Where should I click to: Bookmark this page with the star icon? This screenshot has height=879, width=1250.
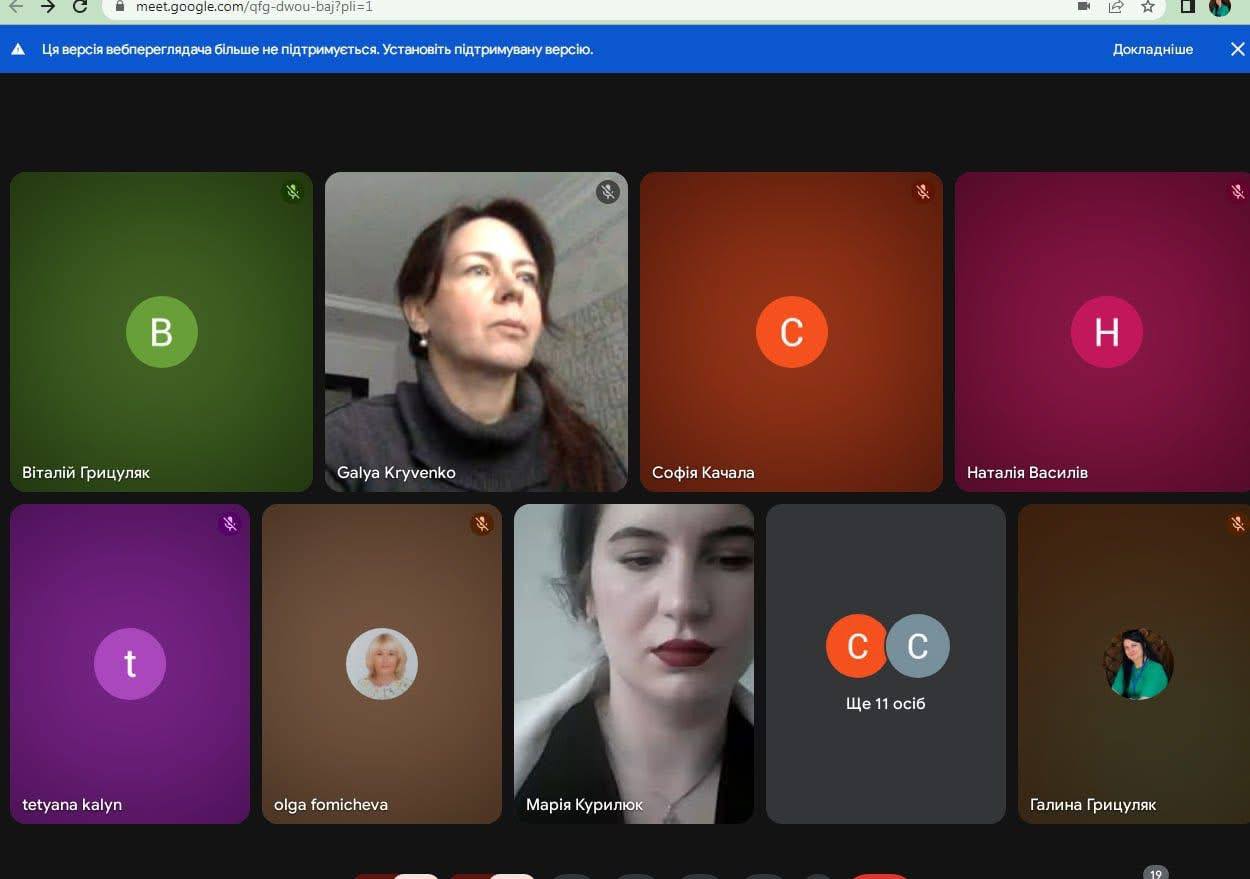click(1148, 7)
